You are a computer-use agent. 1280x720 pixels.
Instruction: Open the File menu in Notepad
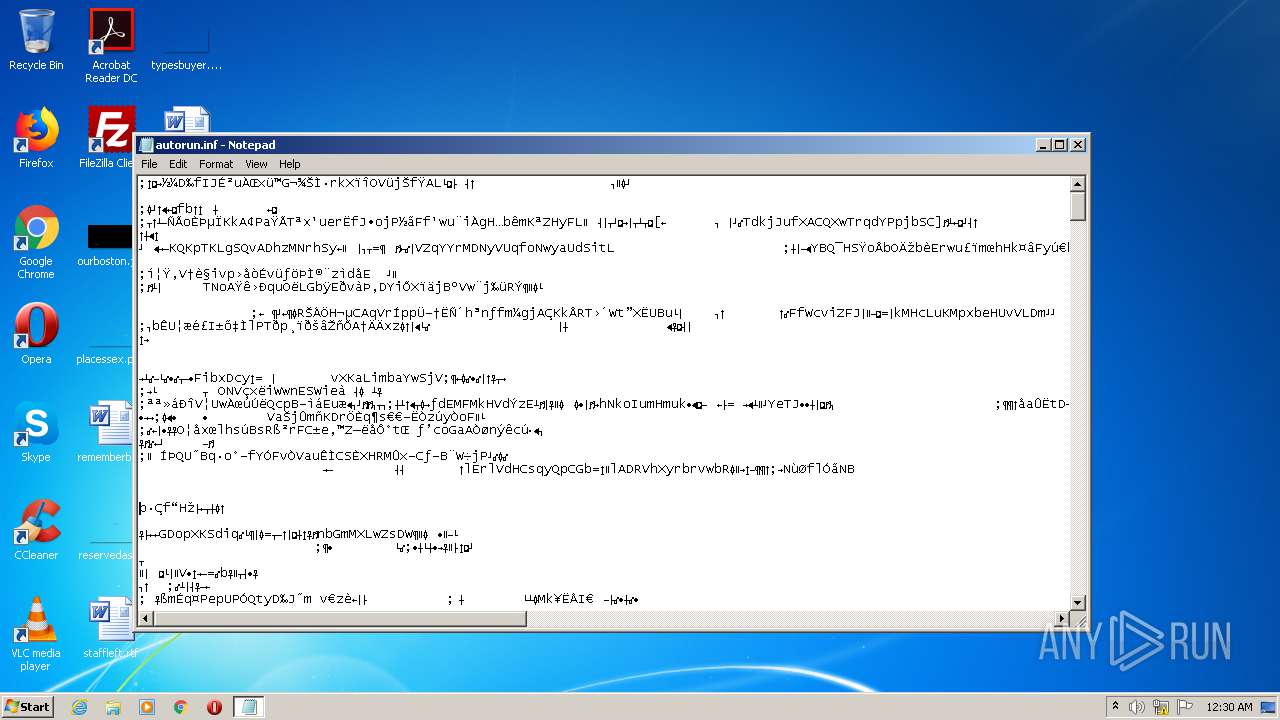pos(149,164)
